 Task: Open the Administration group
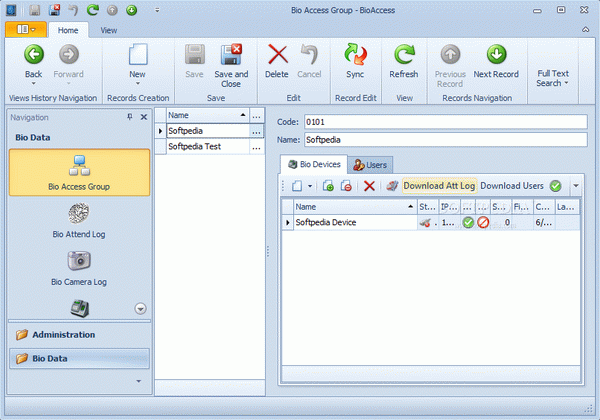[79, 335]
